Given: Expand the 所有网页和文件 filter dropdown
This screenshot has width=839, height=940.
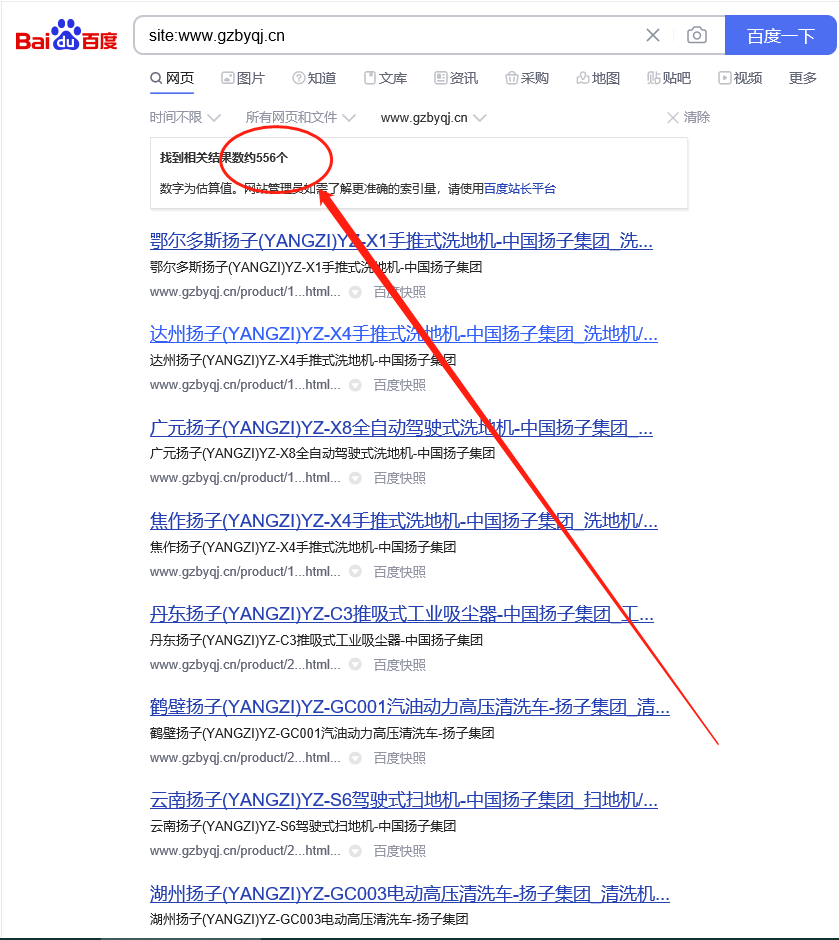Looking at the screenshot, I should pos(301,118).
